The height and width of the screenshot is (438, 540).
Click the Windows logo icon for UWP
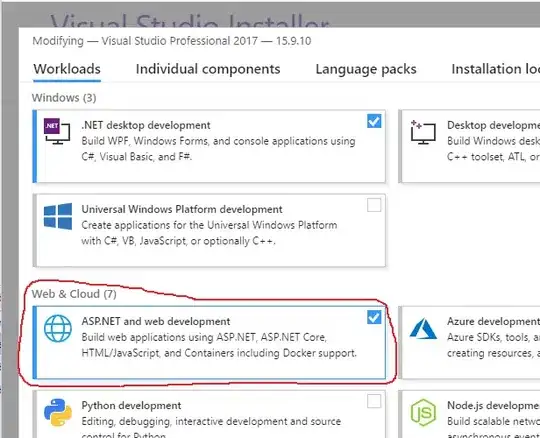[x=58, y=216]
